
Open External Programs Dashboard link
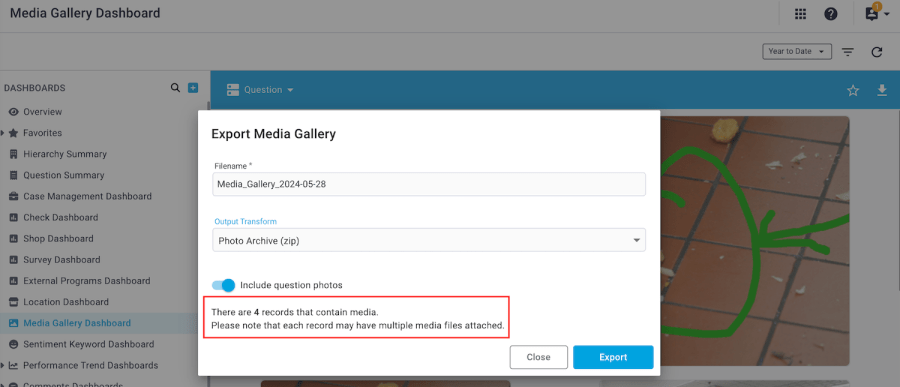pos(87,281)
